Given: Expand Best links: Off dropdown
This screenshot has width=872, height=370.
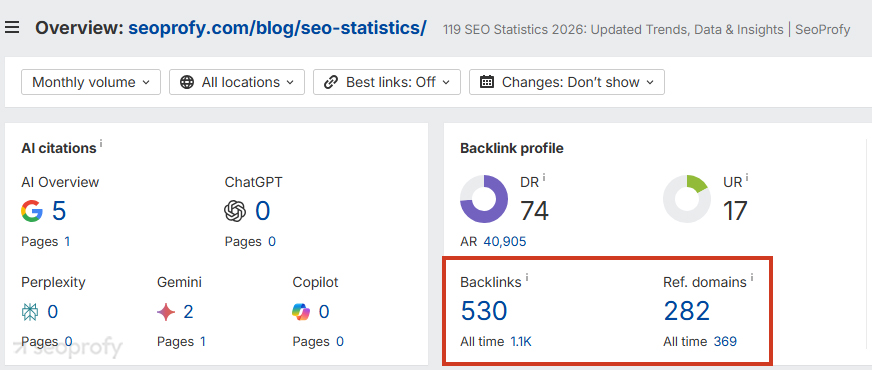Looking at the screenshot, I should coord(387,82).
